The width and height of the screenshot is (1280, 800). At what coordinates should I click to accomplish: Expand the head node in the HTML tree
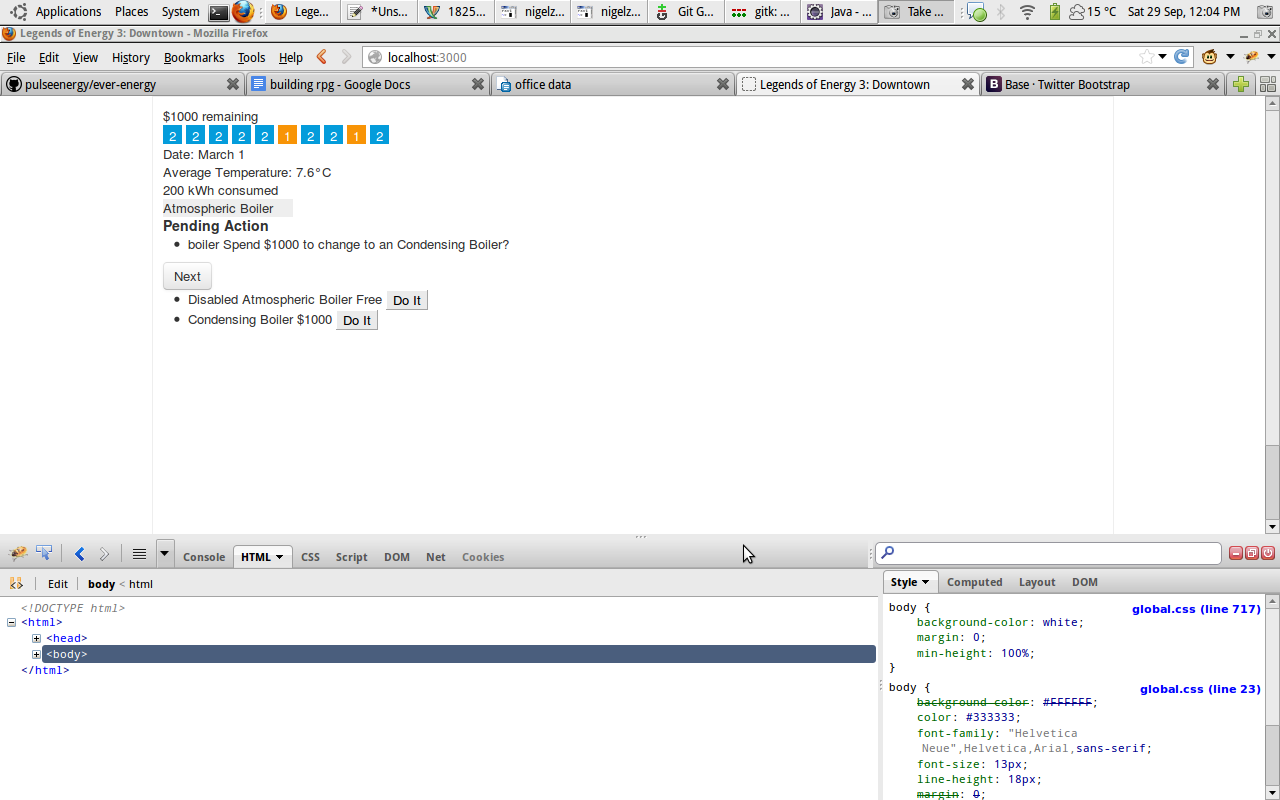pos(36,638)
